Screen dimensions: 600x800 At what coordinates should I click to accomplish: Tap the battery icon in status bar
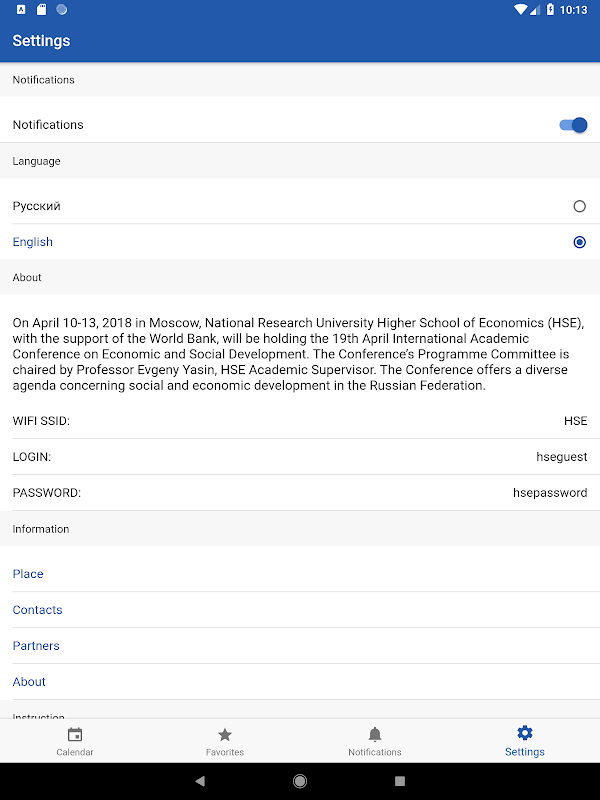(x=552, y=10)
